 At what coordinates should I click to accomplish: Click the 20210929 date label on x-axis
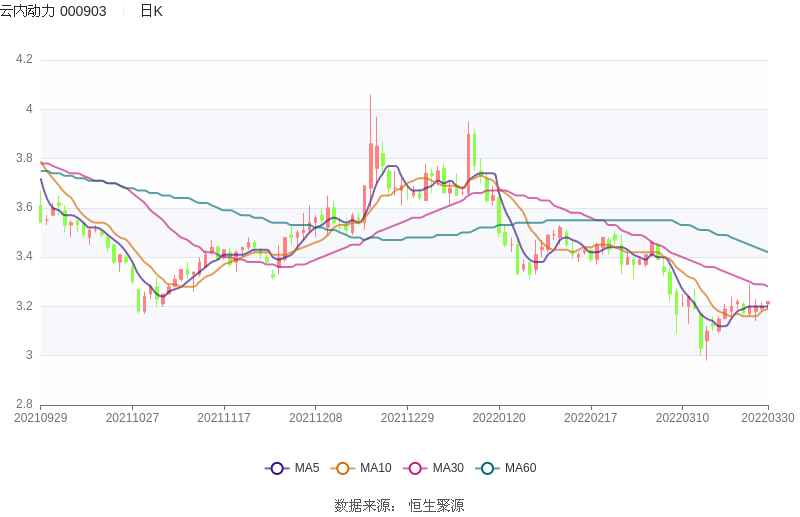point(41,418)
